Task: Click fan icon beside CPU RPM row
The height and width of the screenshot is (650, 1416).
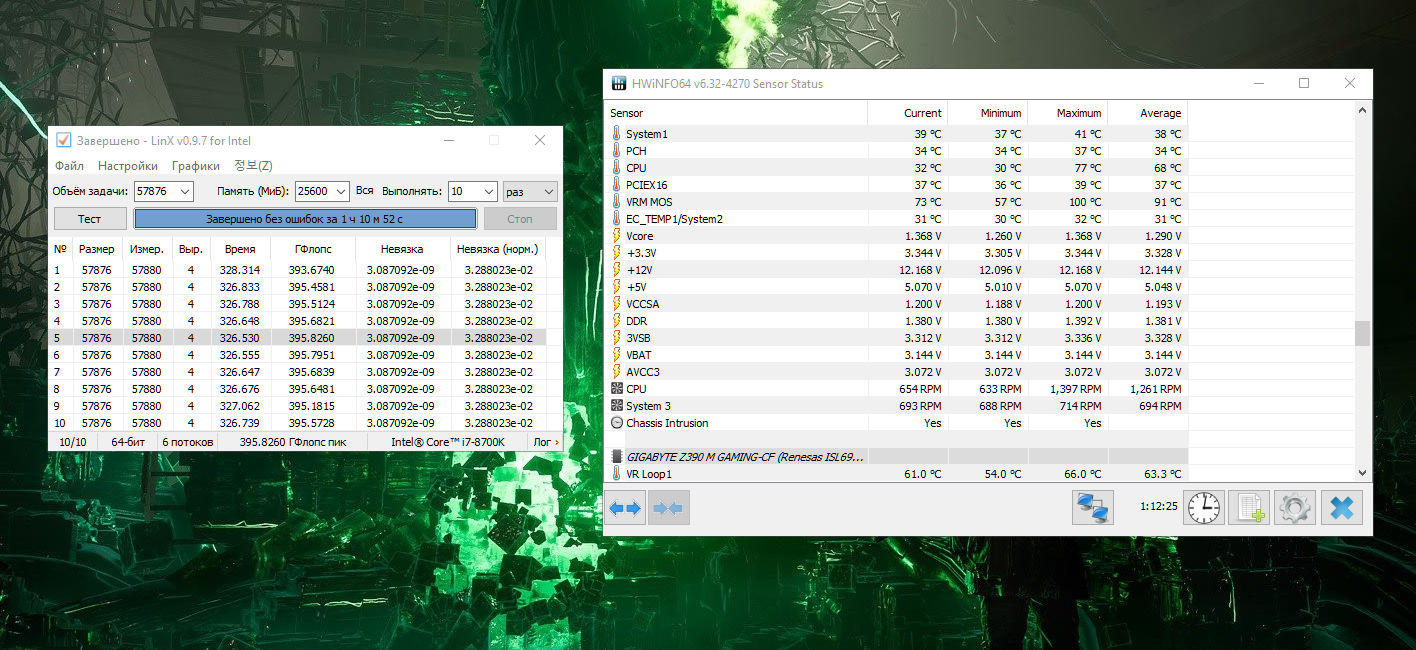Action: (x=616, y=389)
